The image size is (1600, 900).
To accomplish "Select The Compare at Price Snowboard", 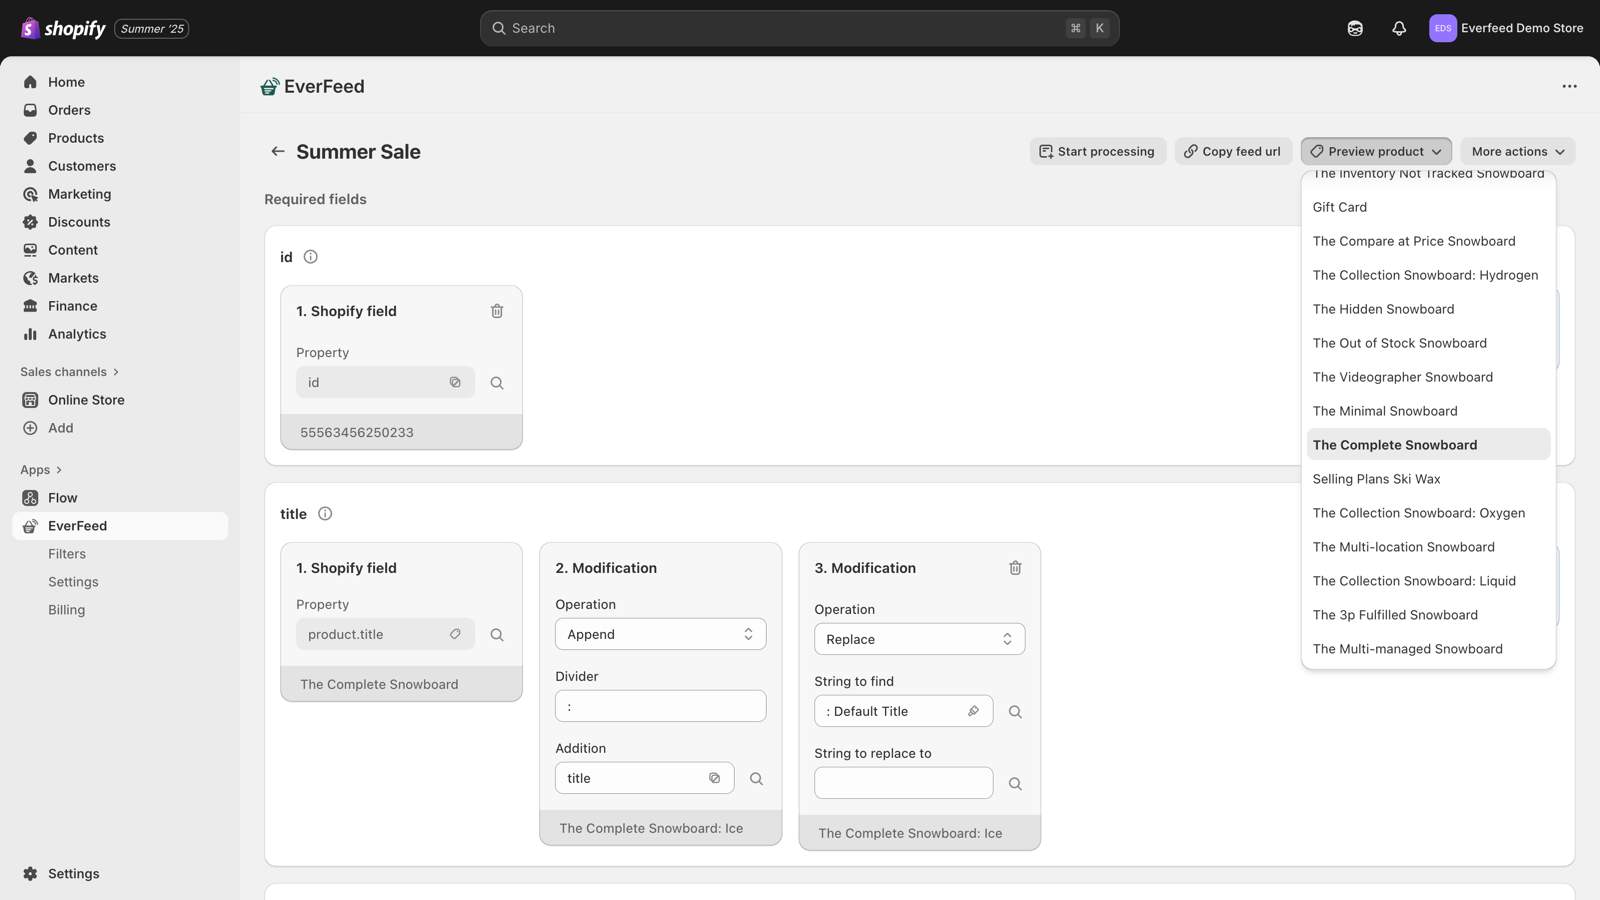I will point(1428,241).
